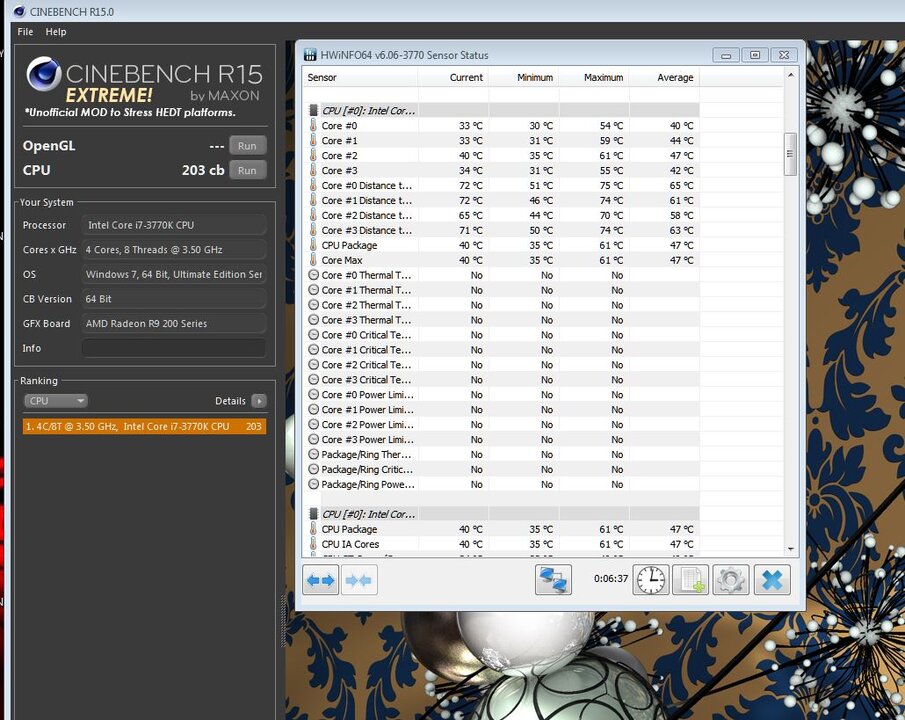Click the Processor field showing Intel Core i7-3770K
905x720 pixels.
174,225
